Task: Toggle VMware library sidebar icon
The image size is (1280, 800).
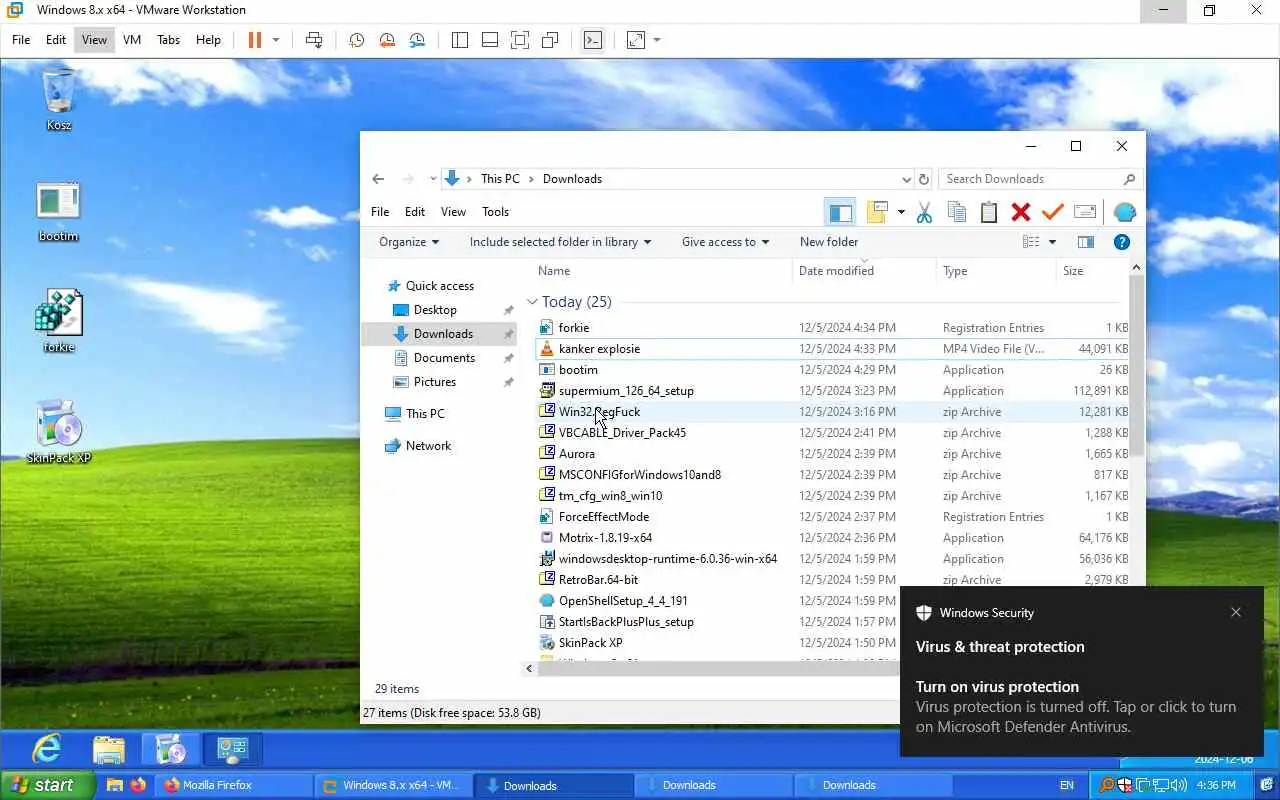Action: pos(460,40)
